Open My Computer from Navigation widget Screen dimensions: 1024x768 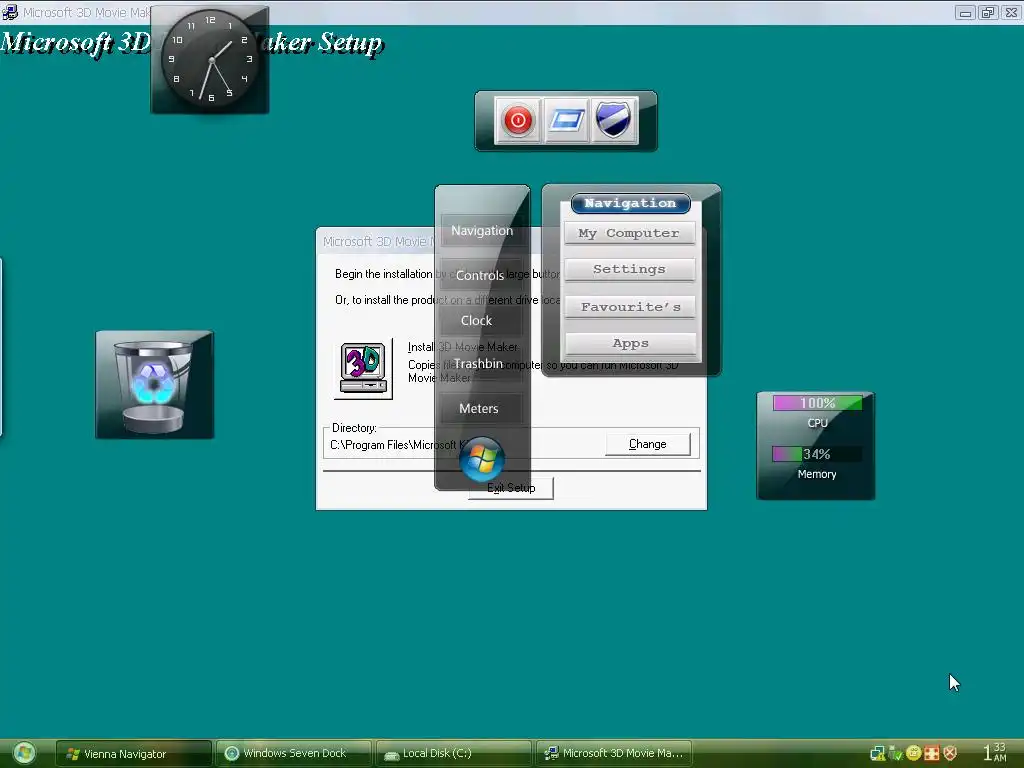coord(630,233)
